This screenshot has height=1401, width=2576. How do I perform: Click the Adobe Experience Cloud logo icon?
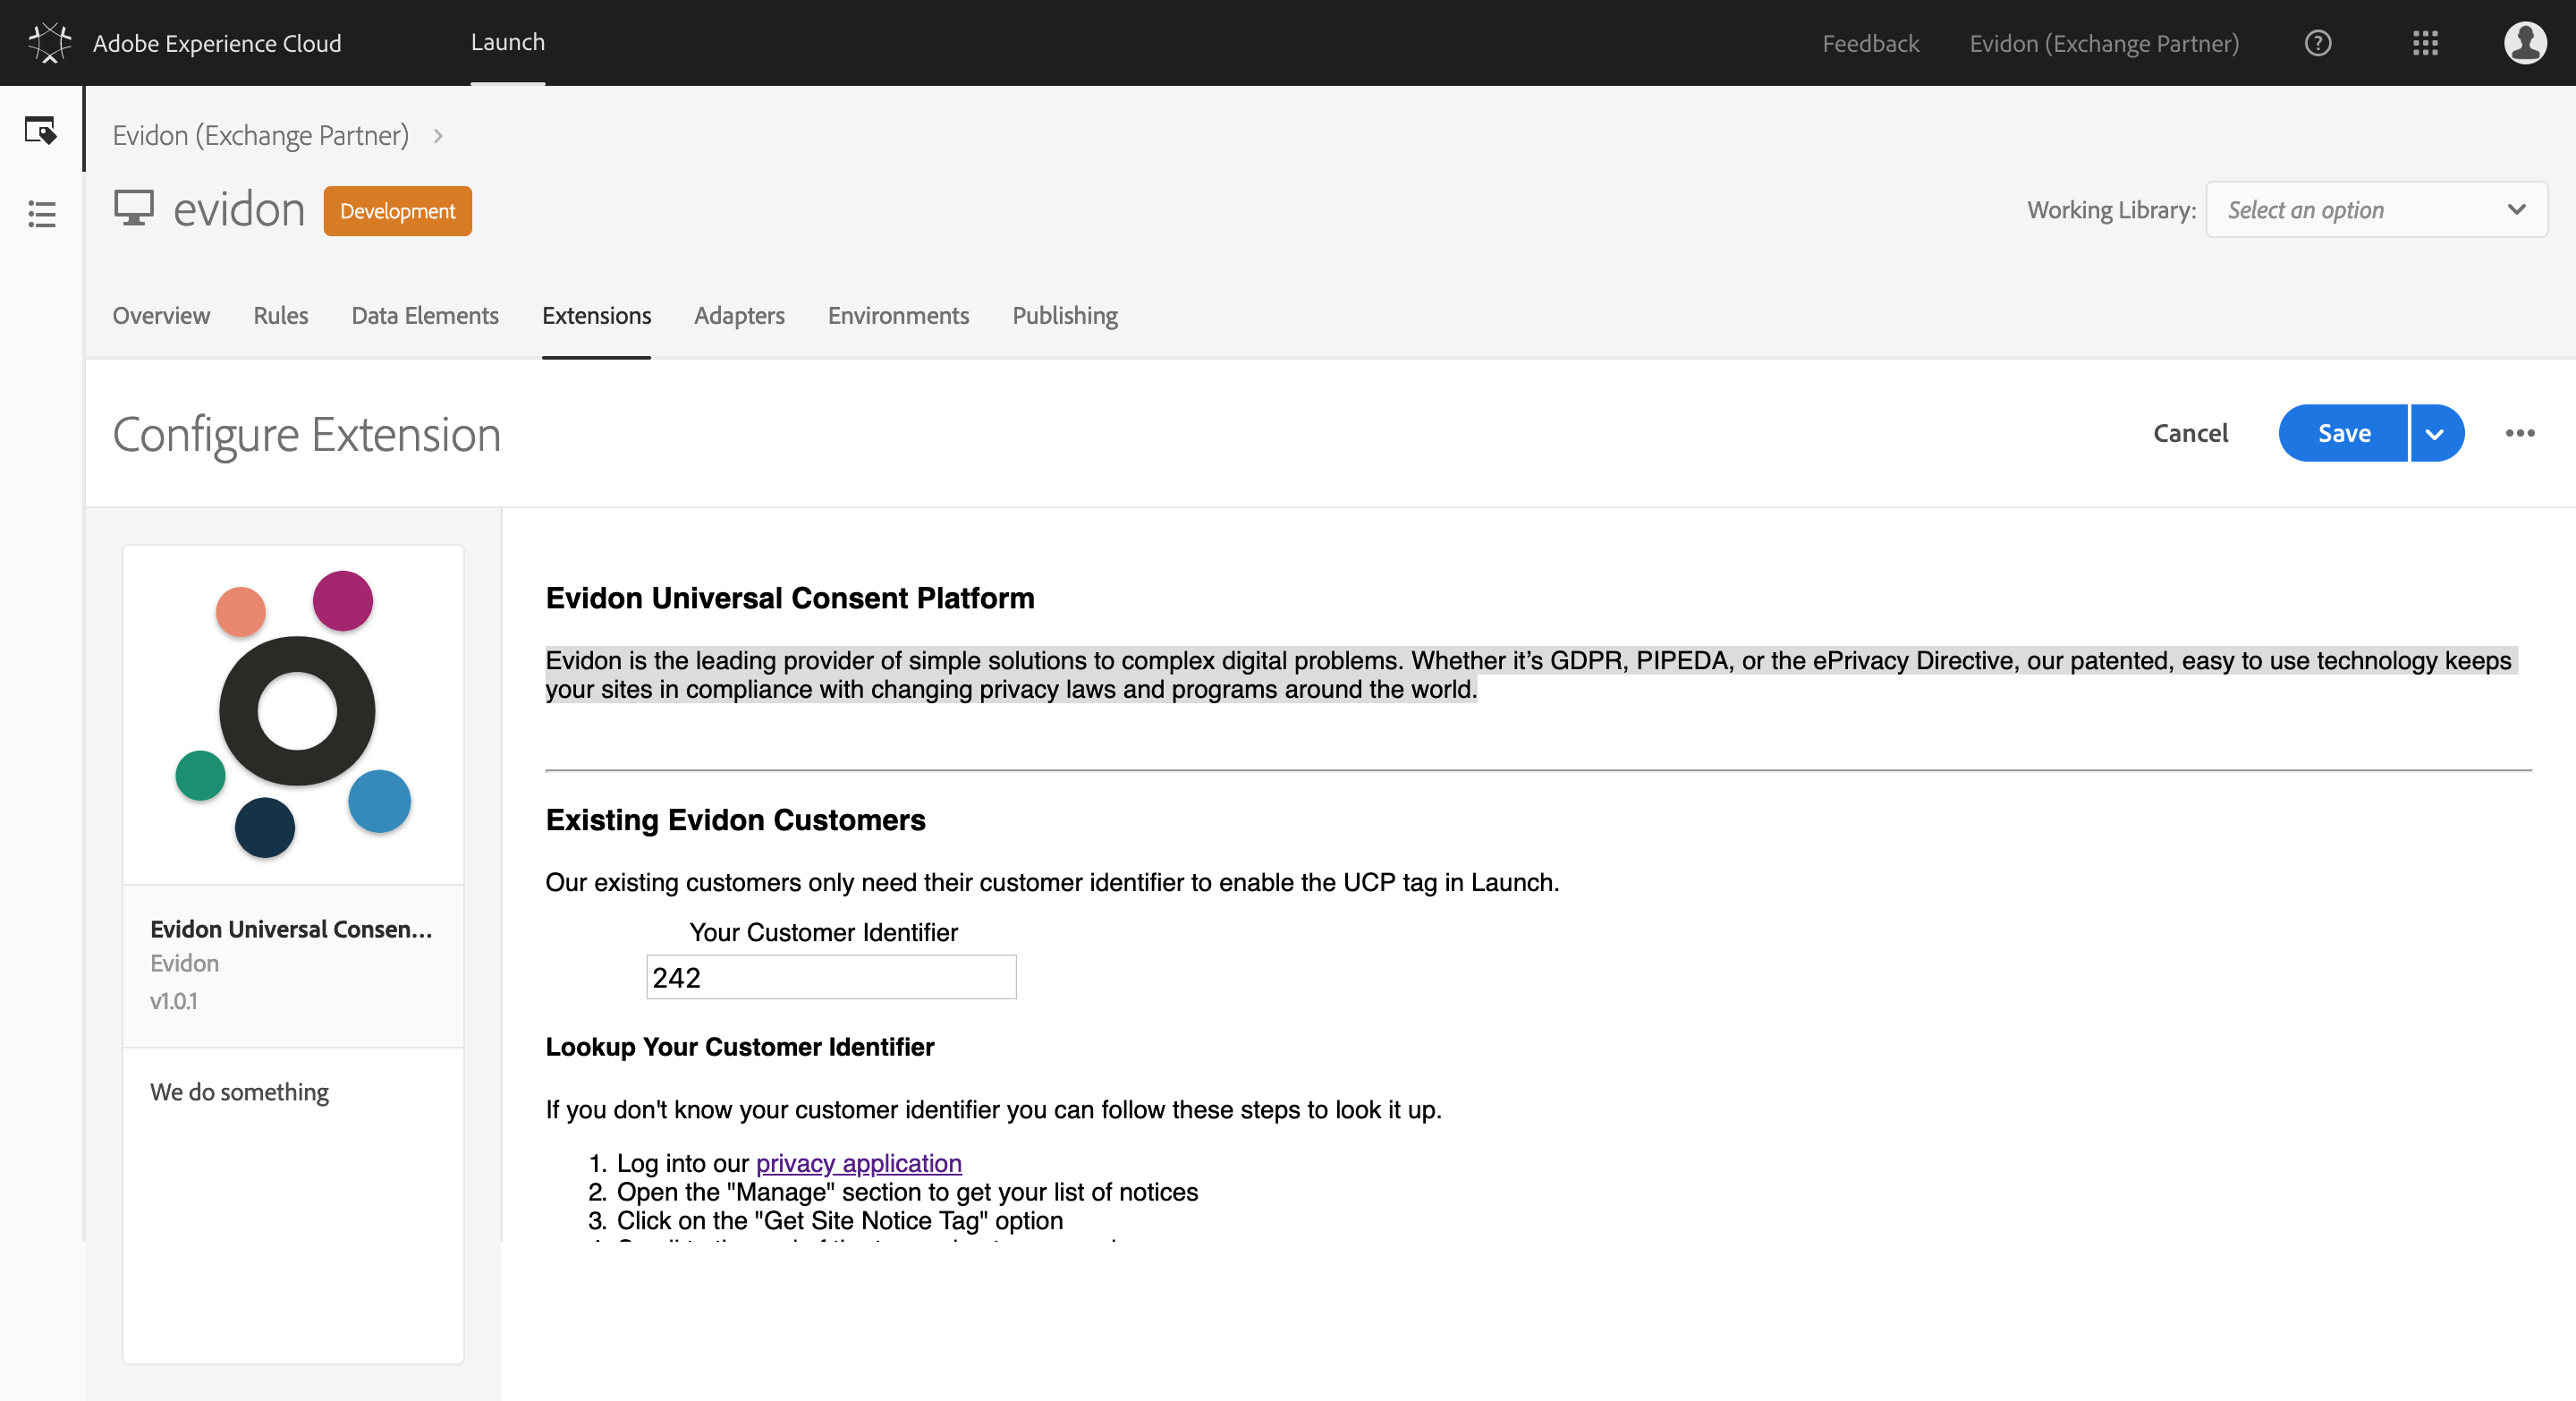49,43
